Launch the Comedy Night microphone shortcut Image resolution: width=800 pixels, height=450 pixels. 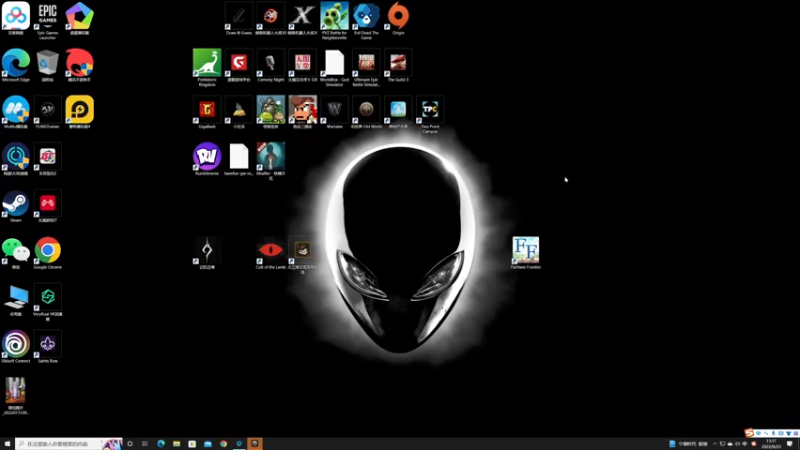[270, 65]
